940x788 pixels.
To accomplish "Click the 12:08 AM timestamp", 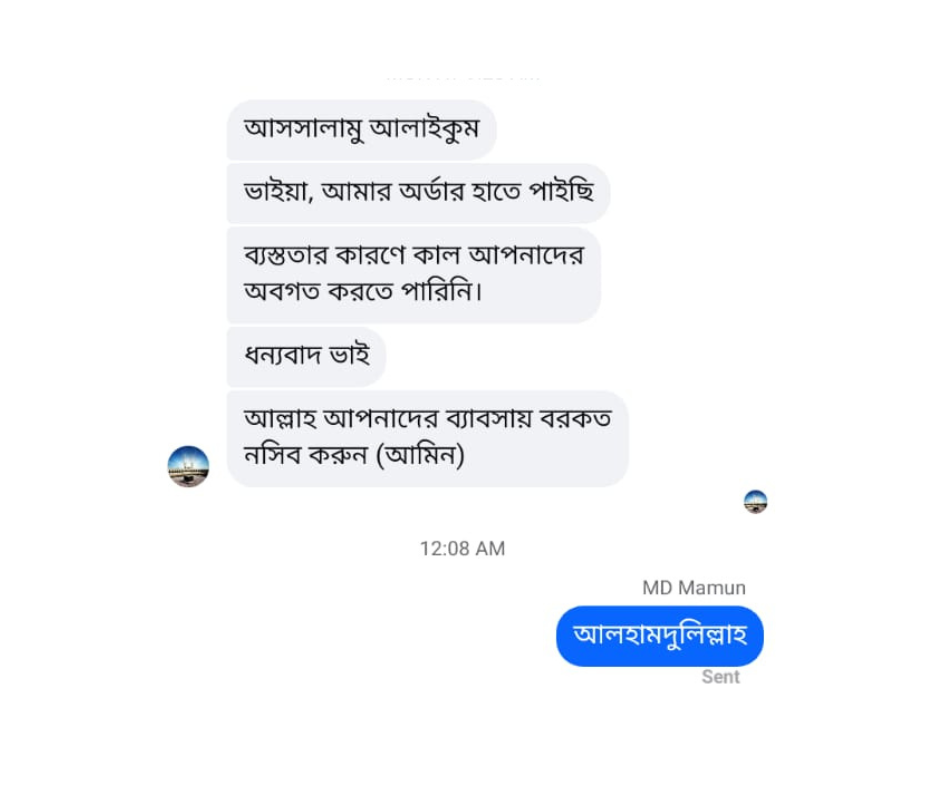I will pyautogui.click(x=462, y=548).
